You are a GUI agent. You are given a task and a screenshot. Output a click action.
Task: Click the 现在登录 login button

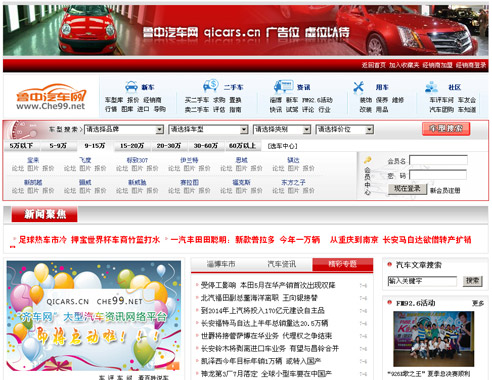point(407,189)
